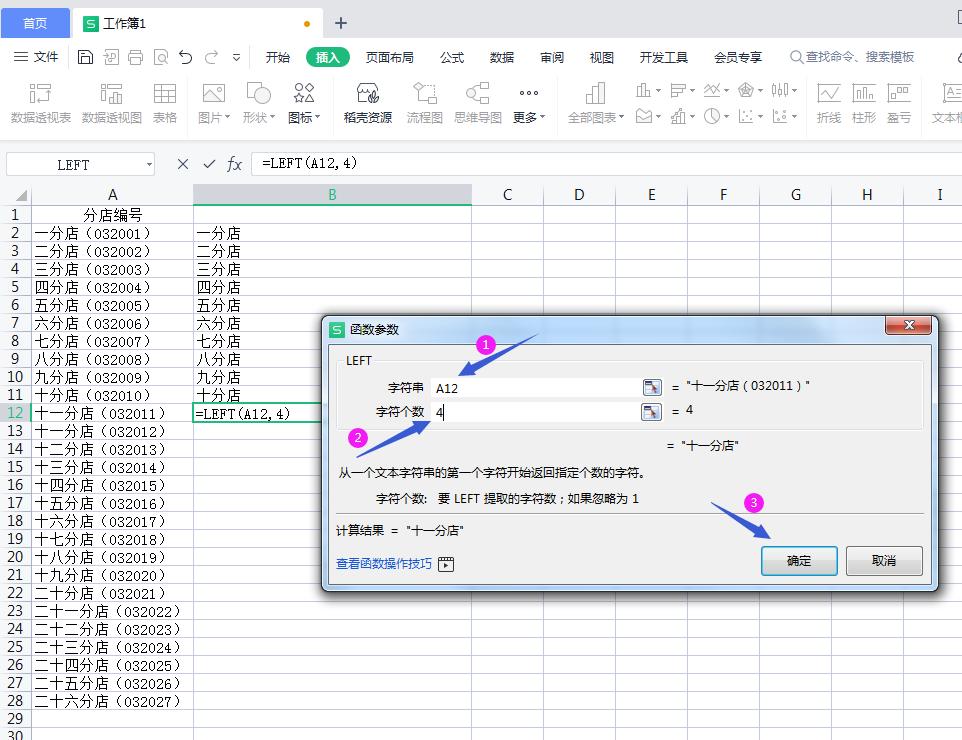Click the 字符串 input field containing A12
Screen dimensions: 962x740
[x=536, y=388]
